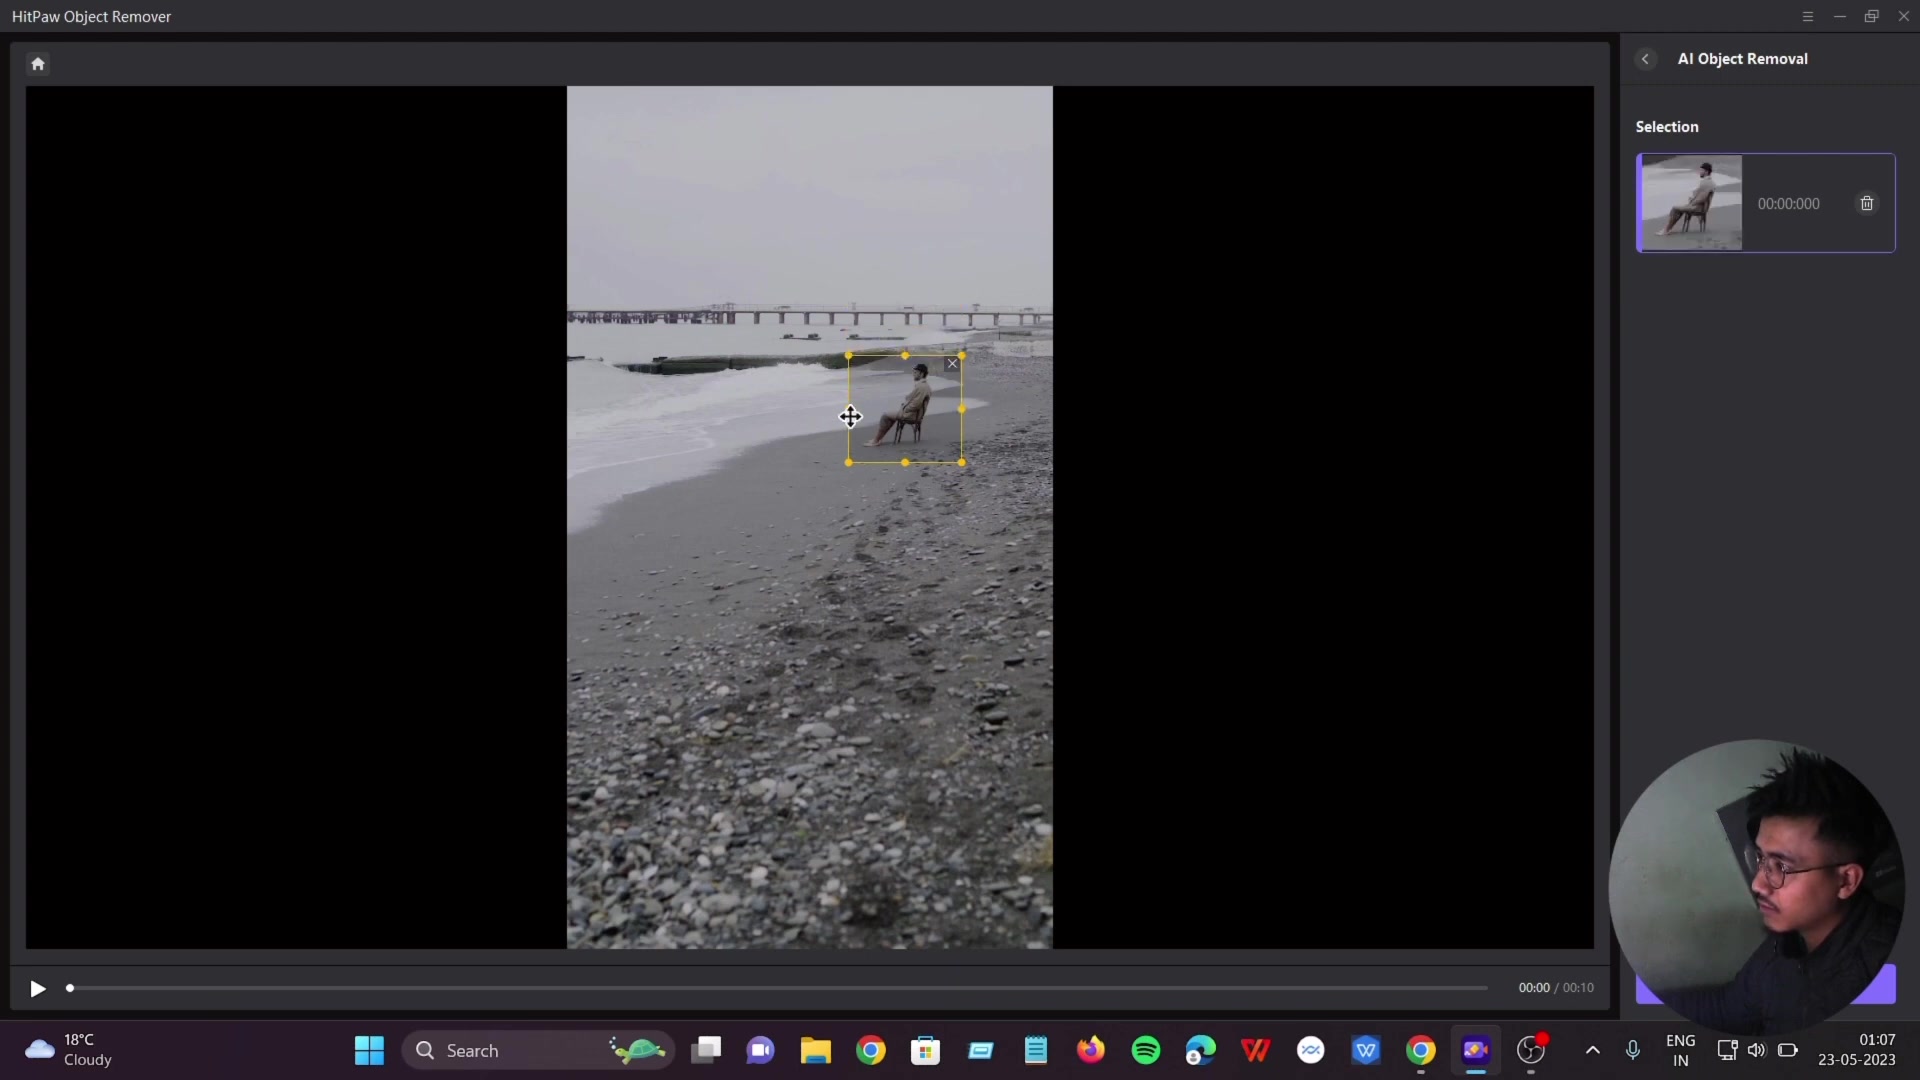Open File Explorer from taskbar
The image size is (1920, 1080).
[816, 1050]
